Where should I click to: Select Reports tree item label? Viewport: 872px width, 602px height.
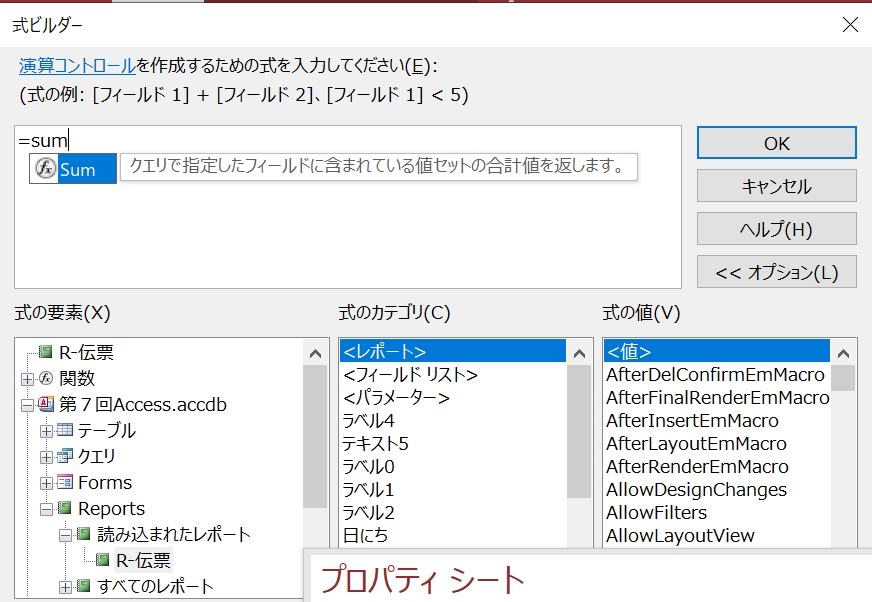(111, 508)
